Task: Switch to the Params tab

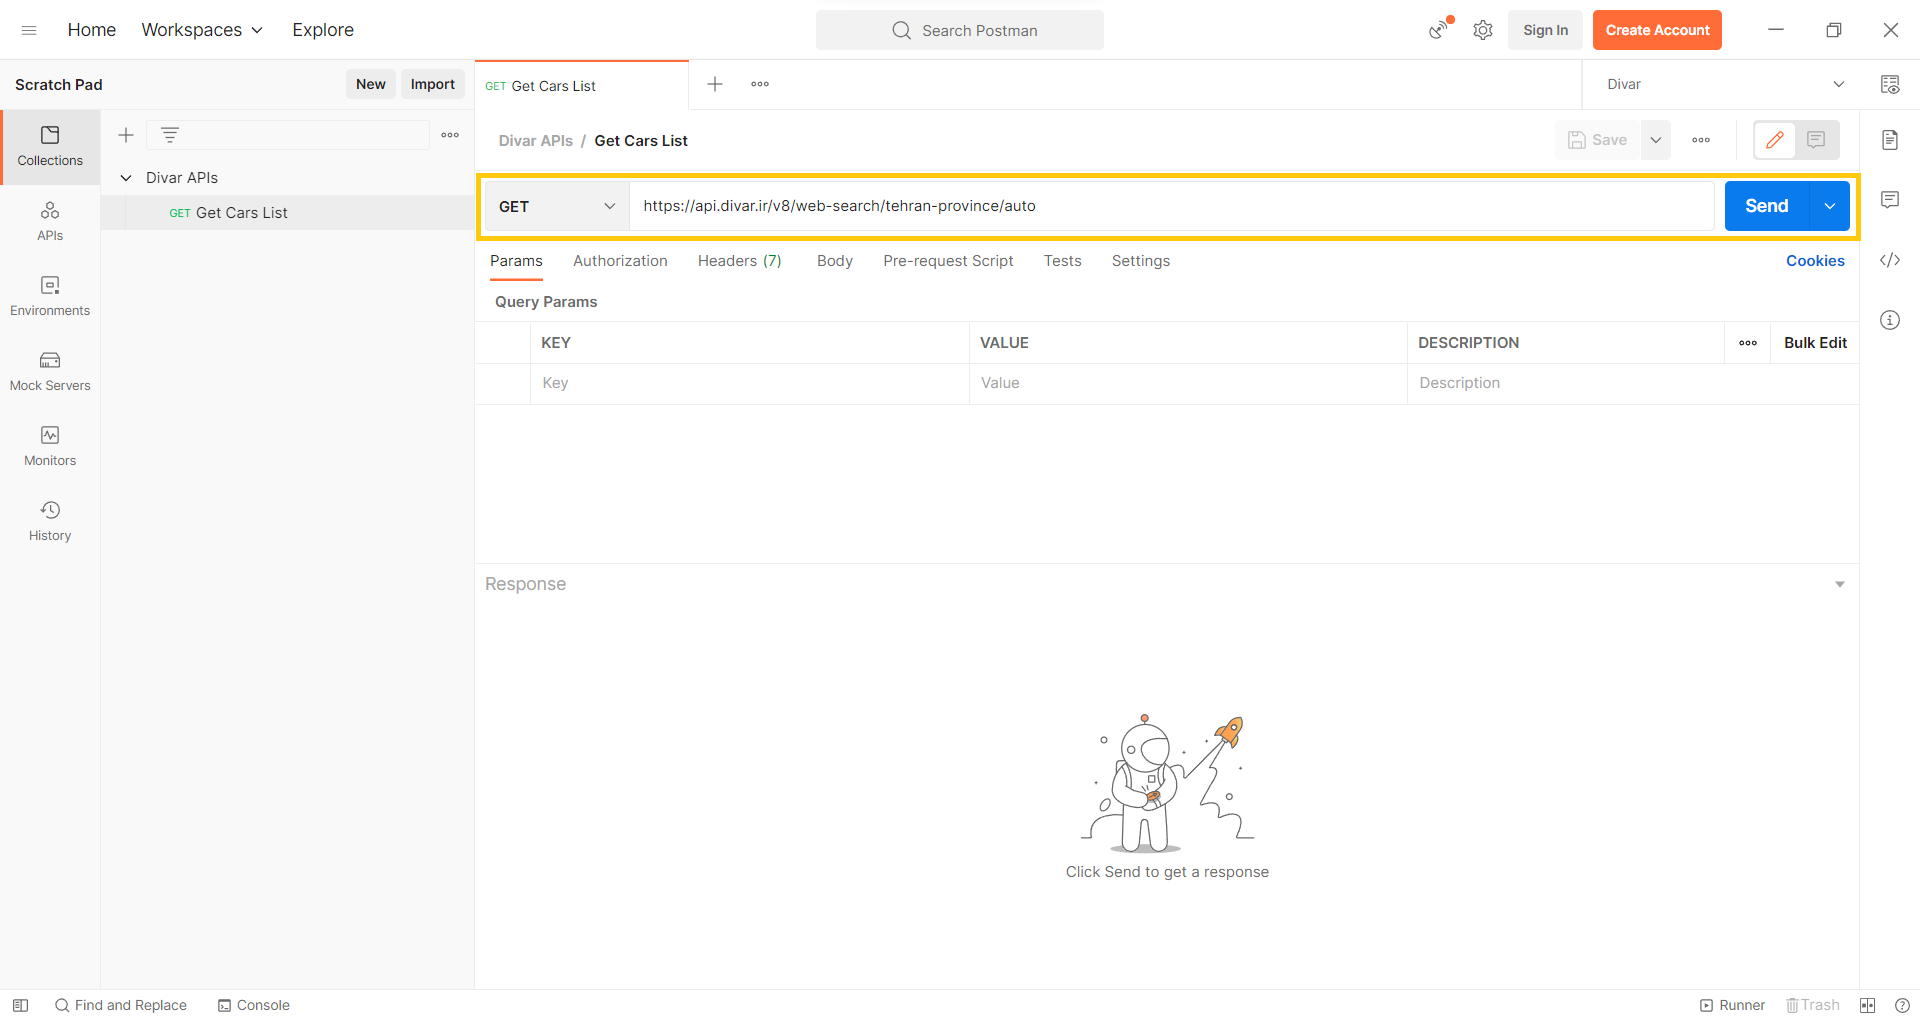Action: coord(516,261)
